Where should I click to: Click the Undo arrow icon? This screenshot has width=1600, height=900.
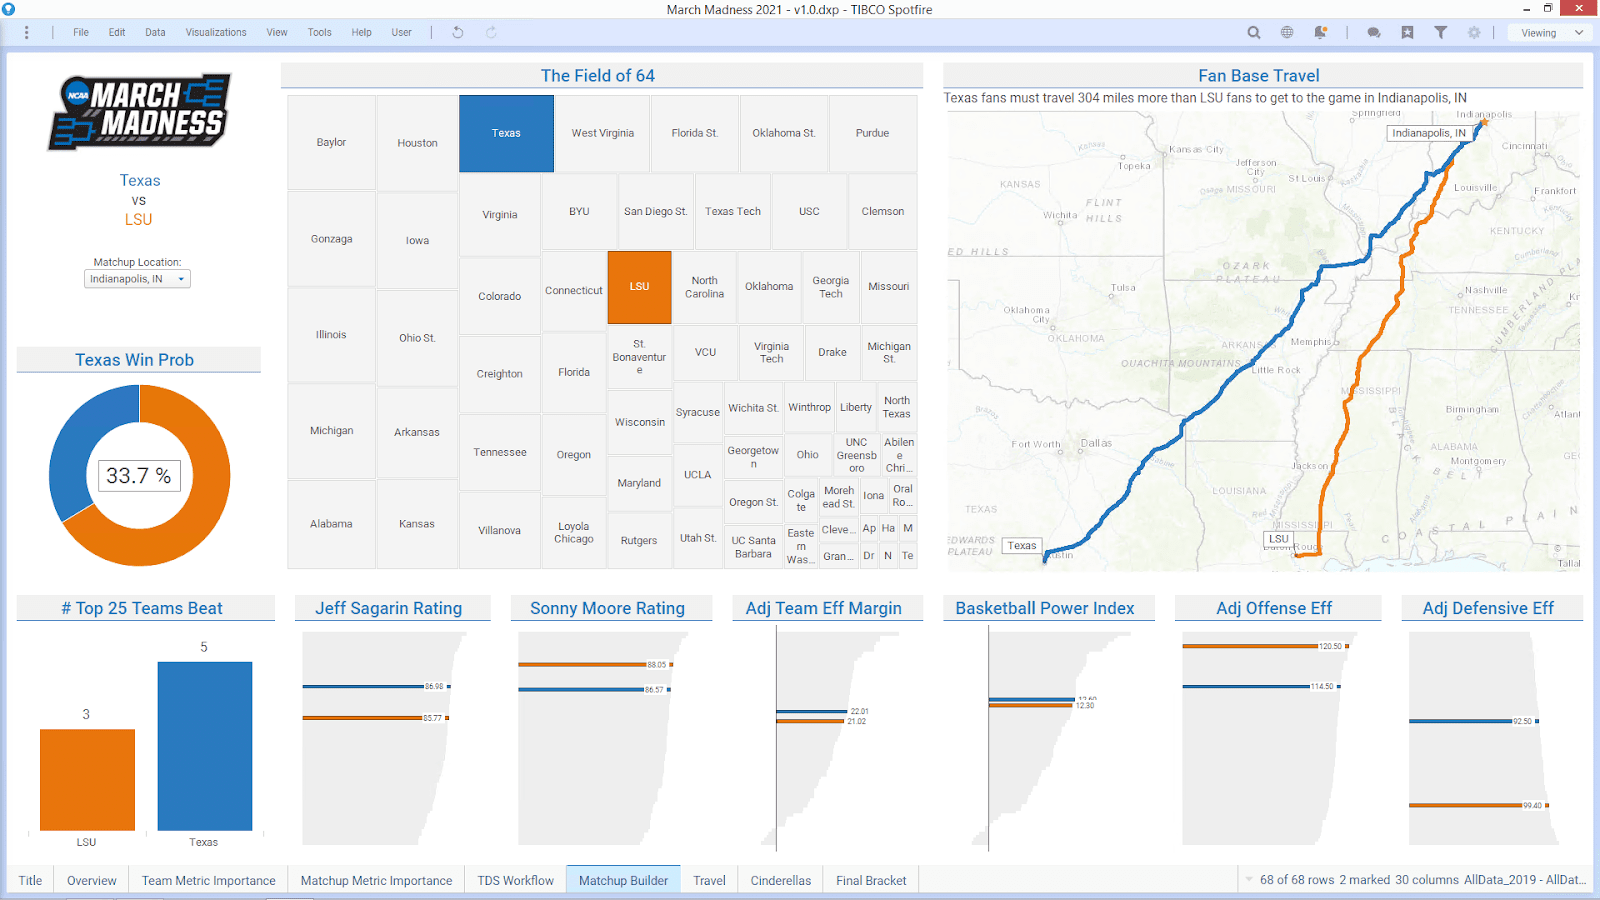pyautogui.click(x=458, y=32)
